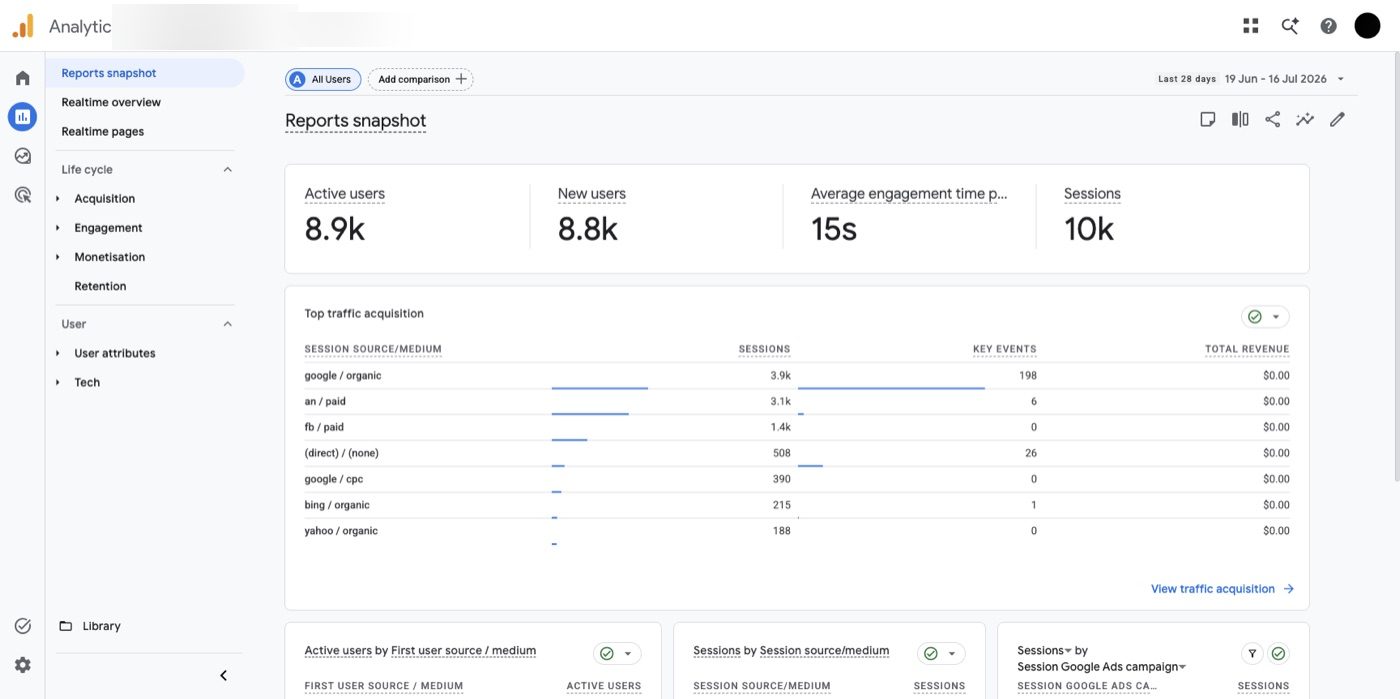Click the All Users segment chip
The width and height of the screenshot is (1400, 699).
[323, 79]
